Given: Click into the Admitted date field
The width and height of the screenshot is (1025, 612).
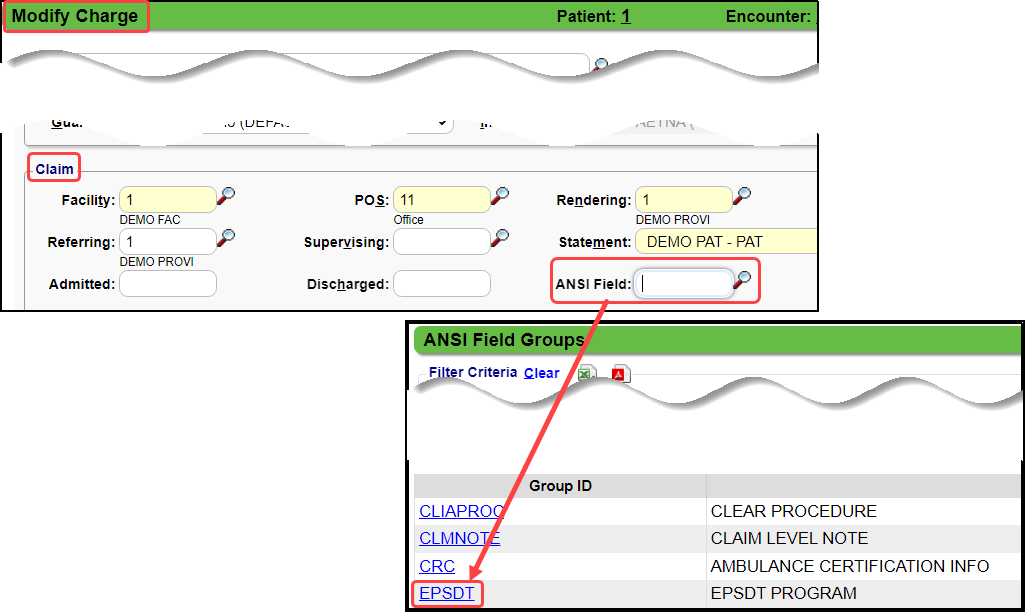Looking at the screenshot, I should tap(168, 284).
